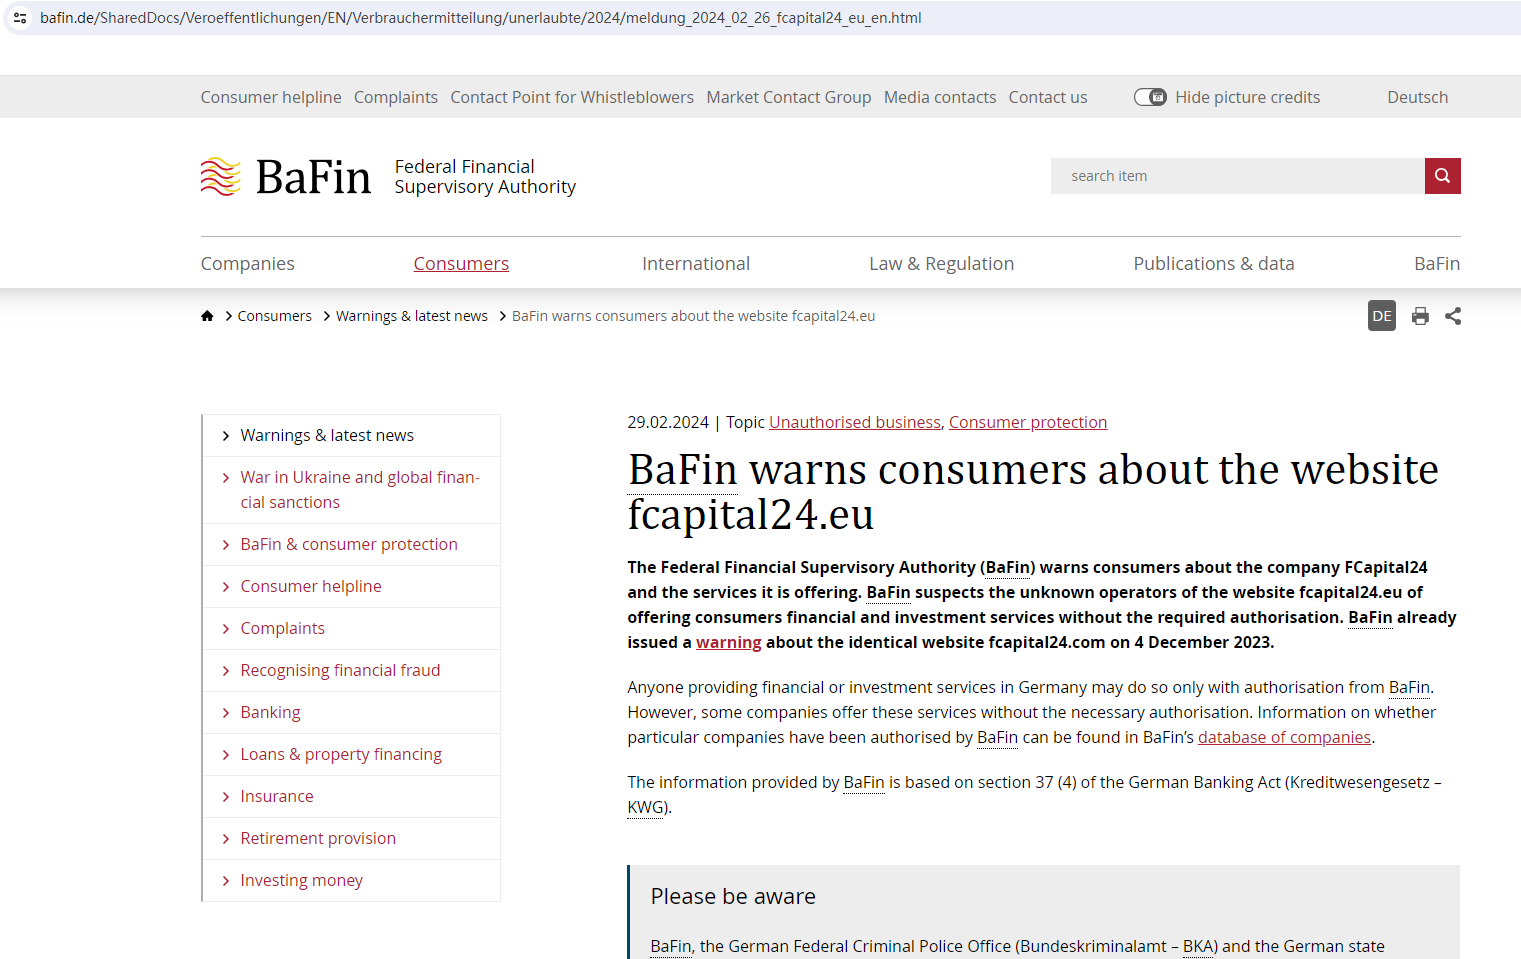Open Companies main menu
Image resolution: width=1521 pixels, height=959 pixels.
coord(248,264)
